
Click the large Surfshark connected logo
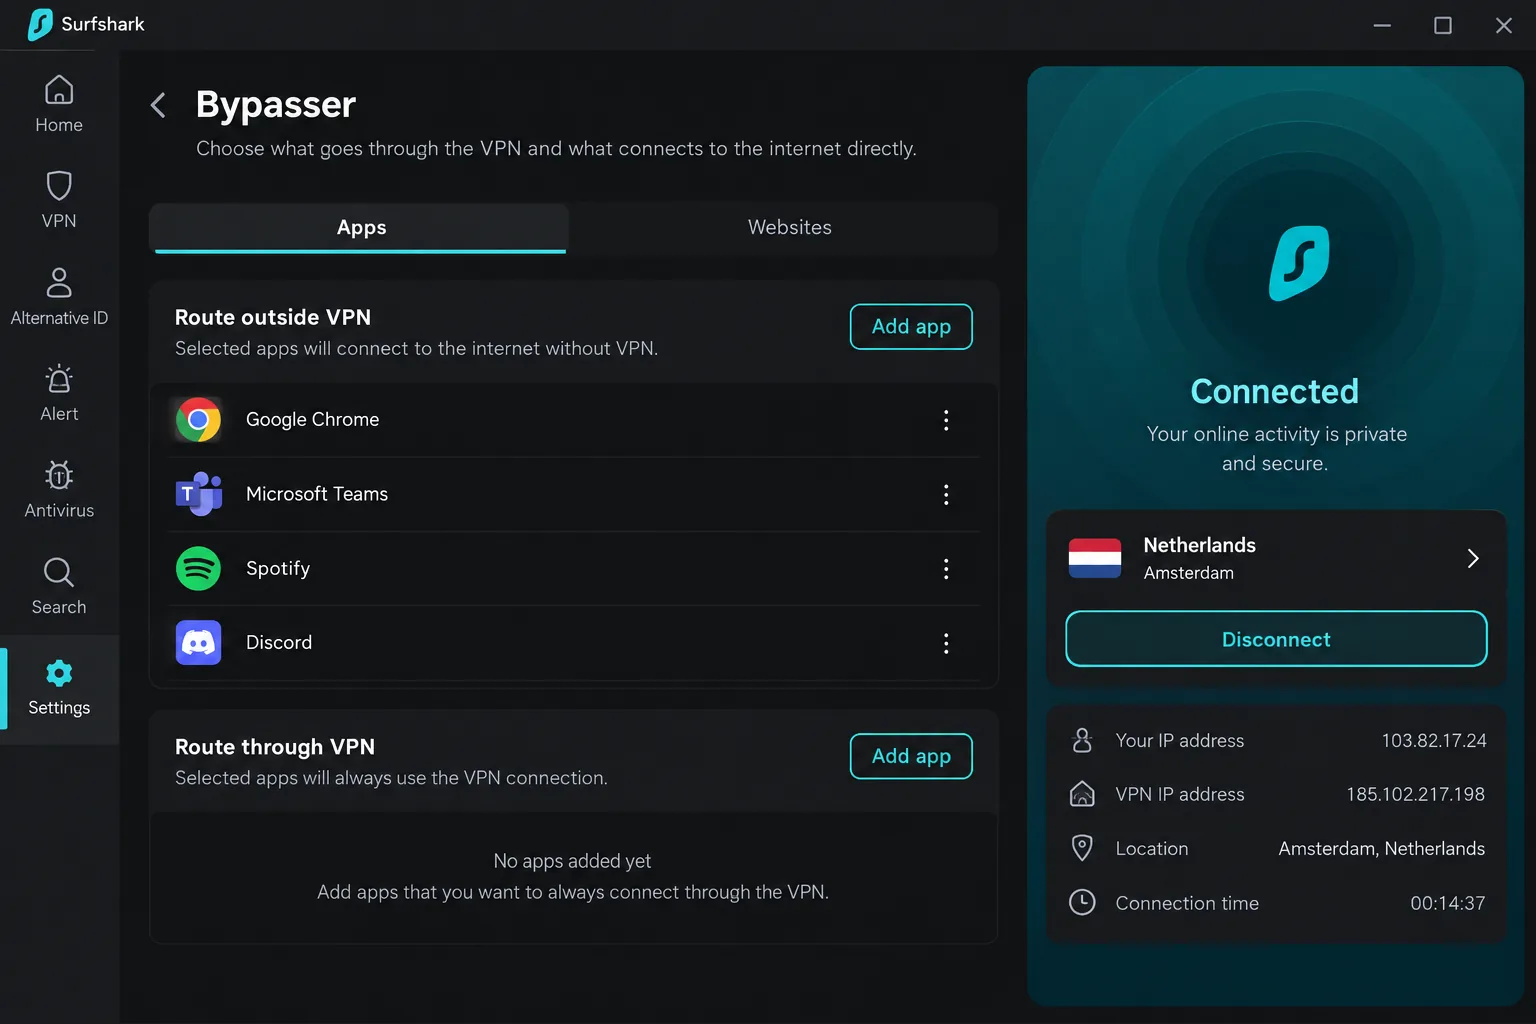point(1299,263)
